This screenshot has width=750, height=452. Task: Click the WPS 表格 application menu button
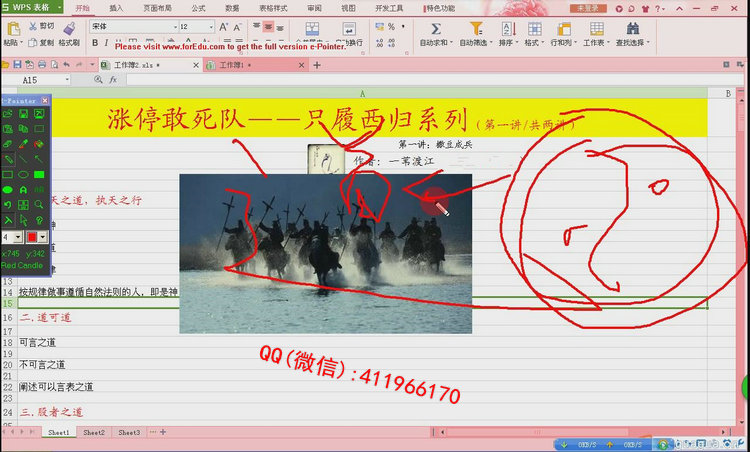(x=32, y=7)
